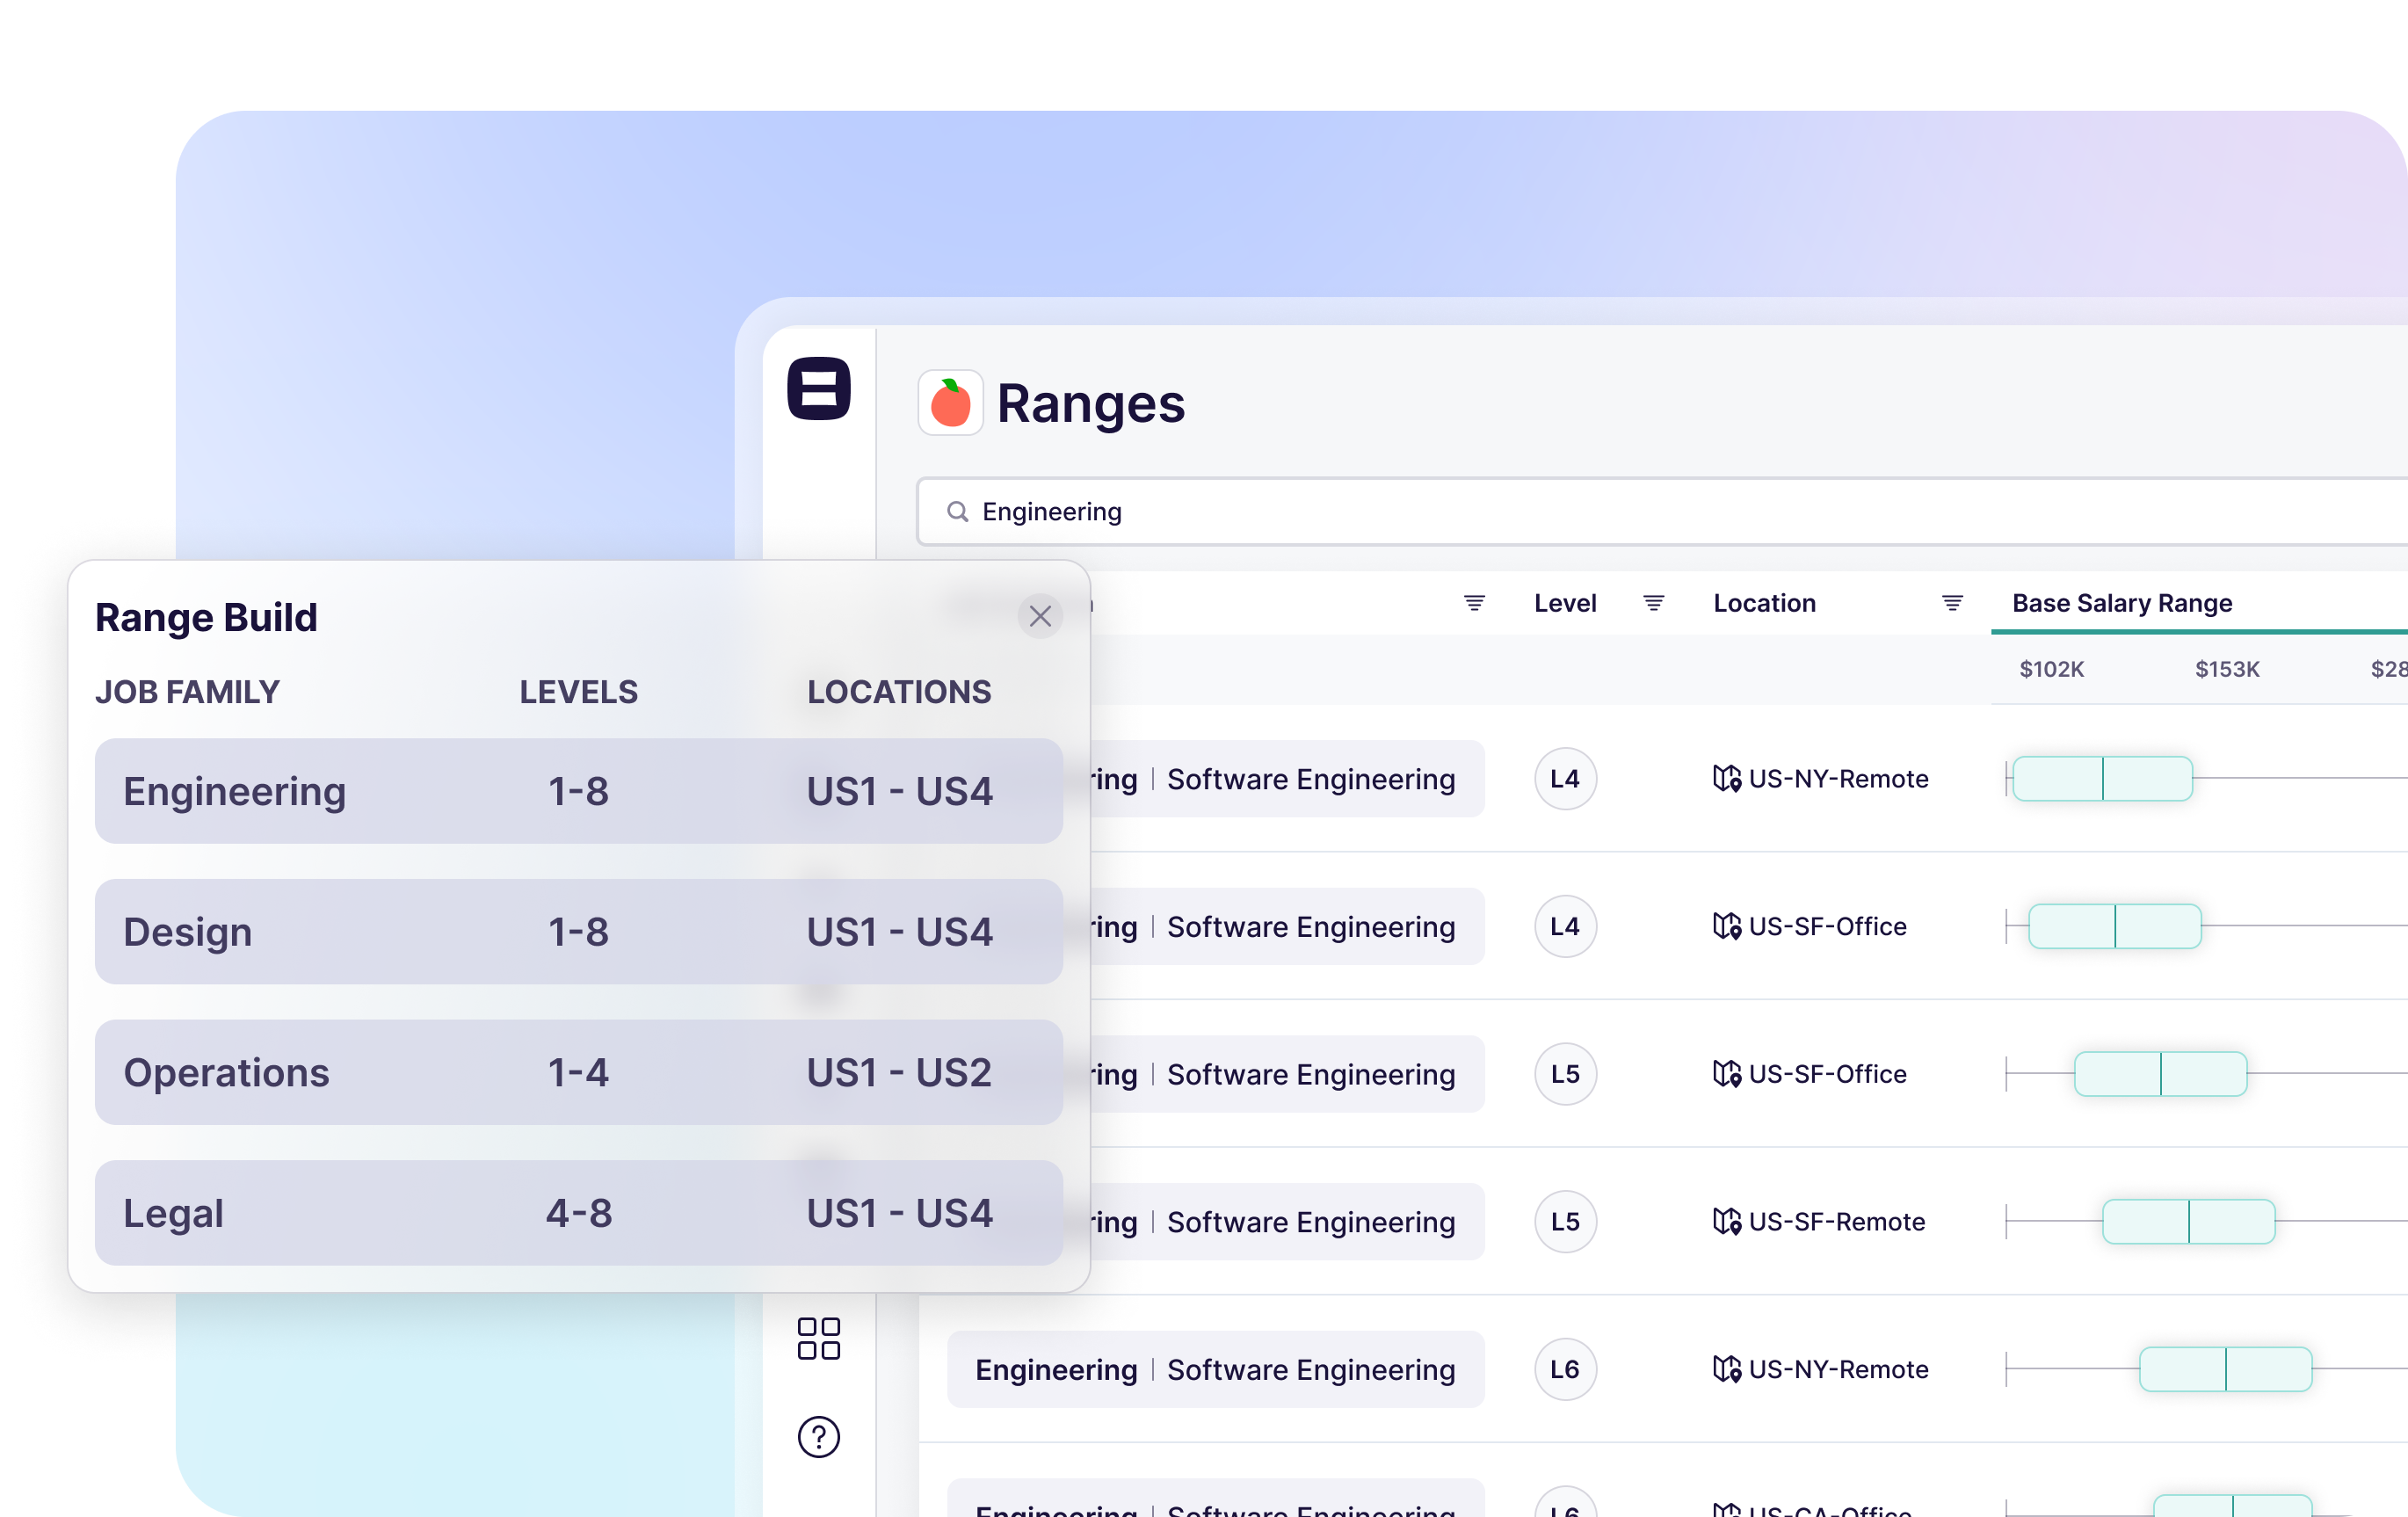The width and height of the screenshot is (2408, 1517).
Task: Click the apple company icon beside Ranges
Action: 950,403
